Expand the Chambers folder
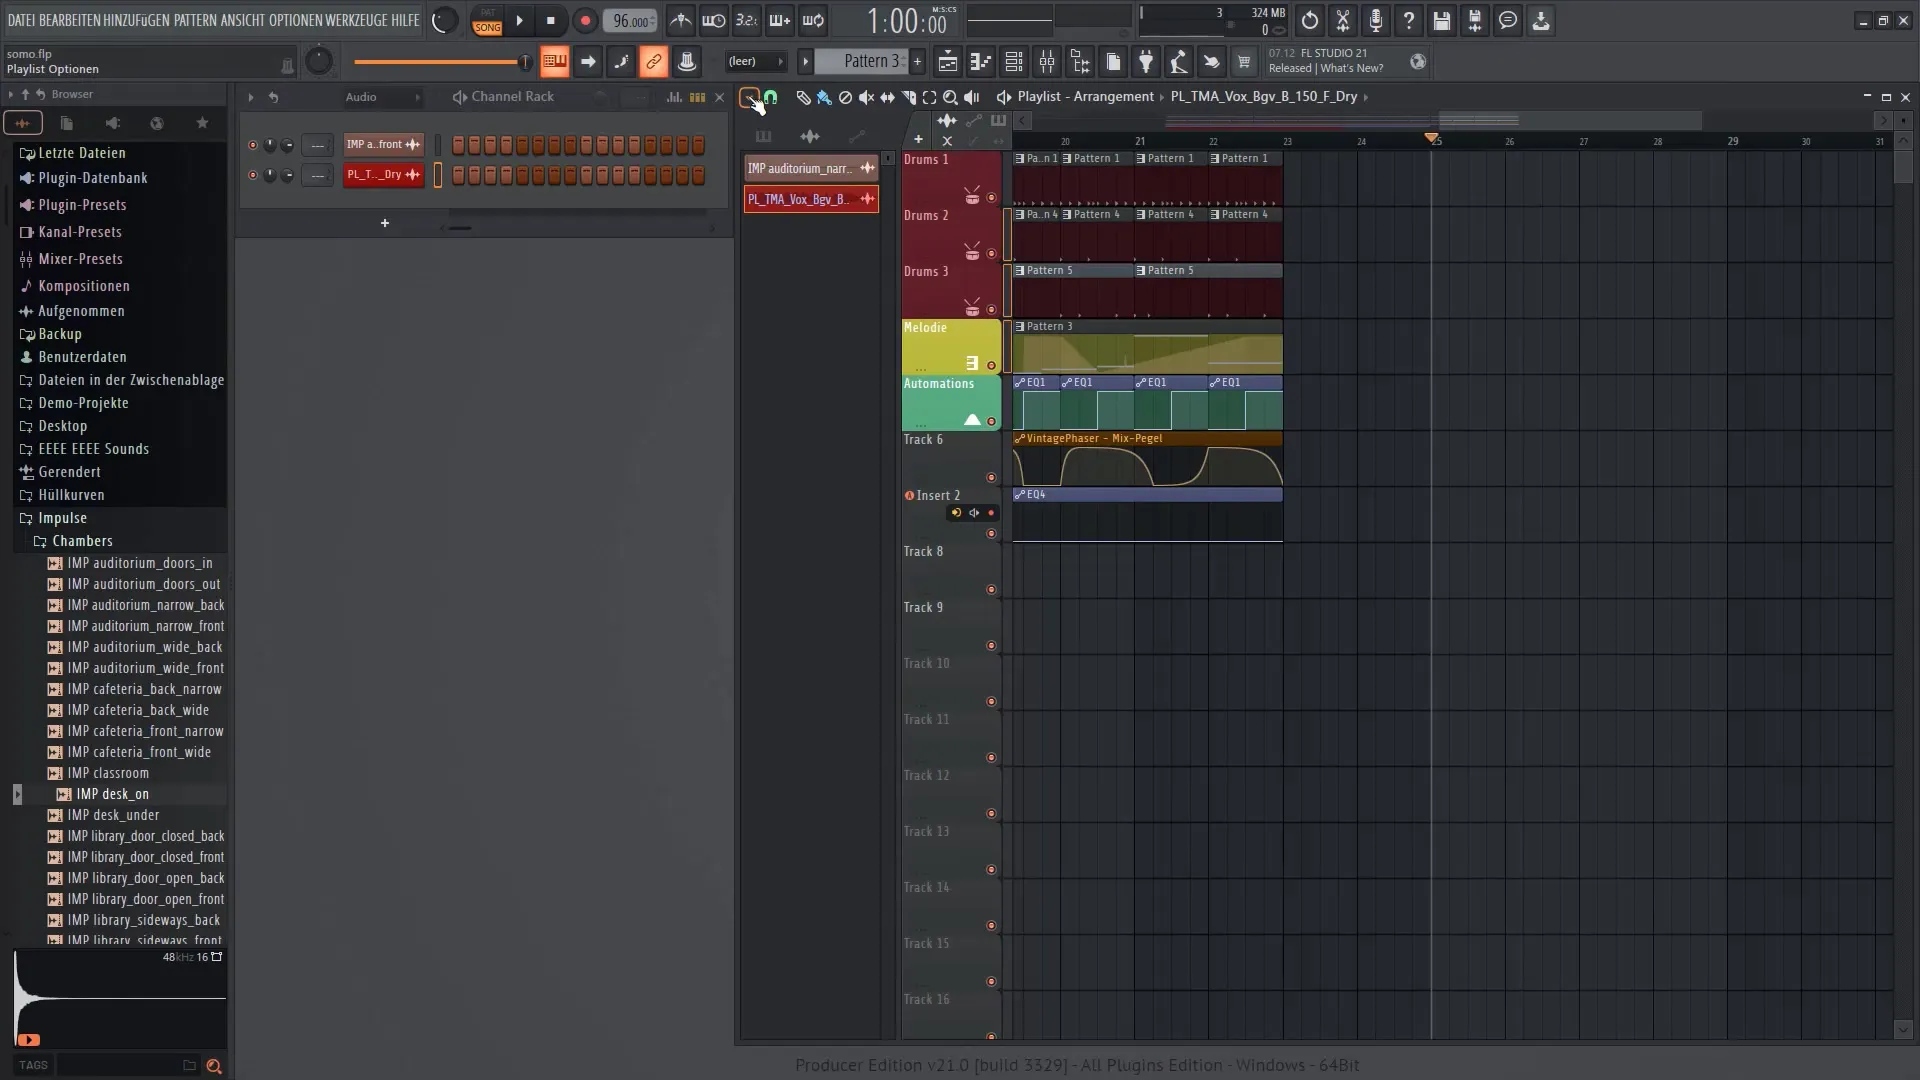 (82, 541)
